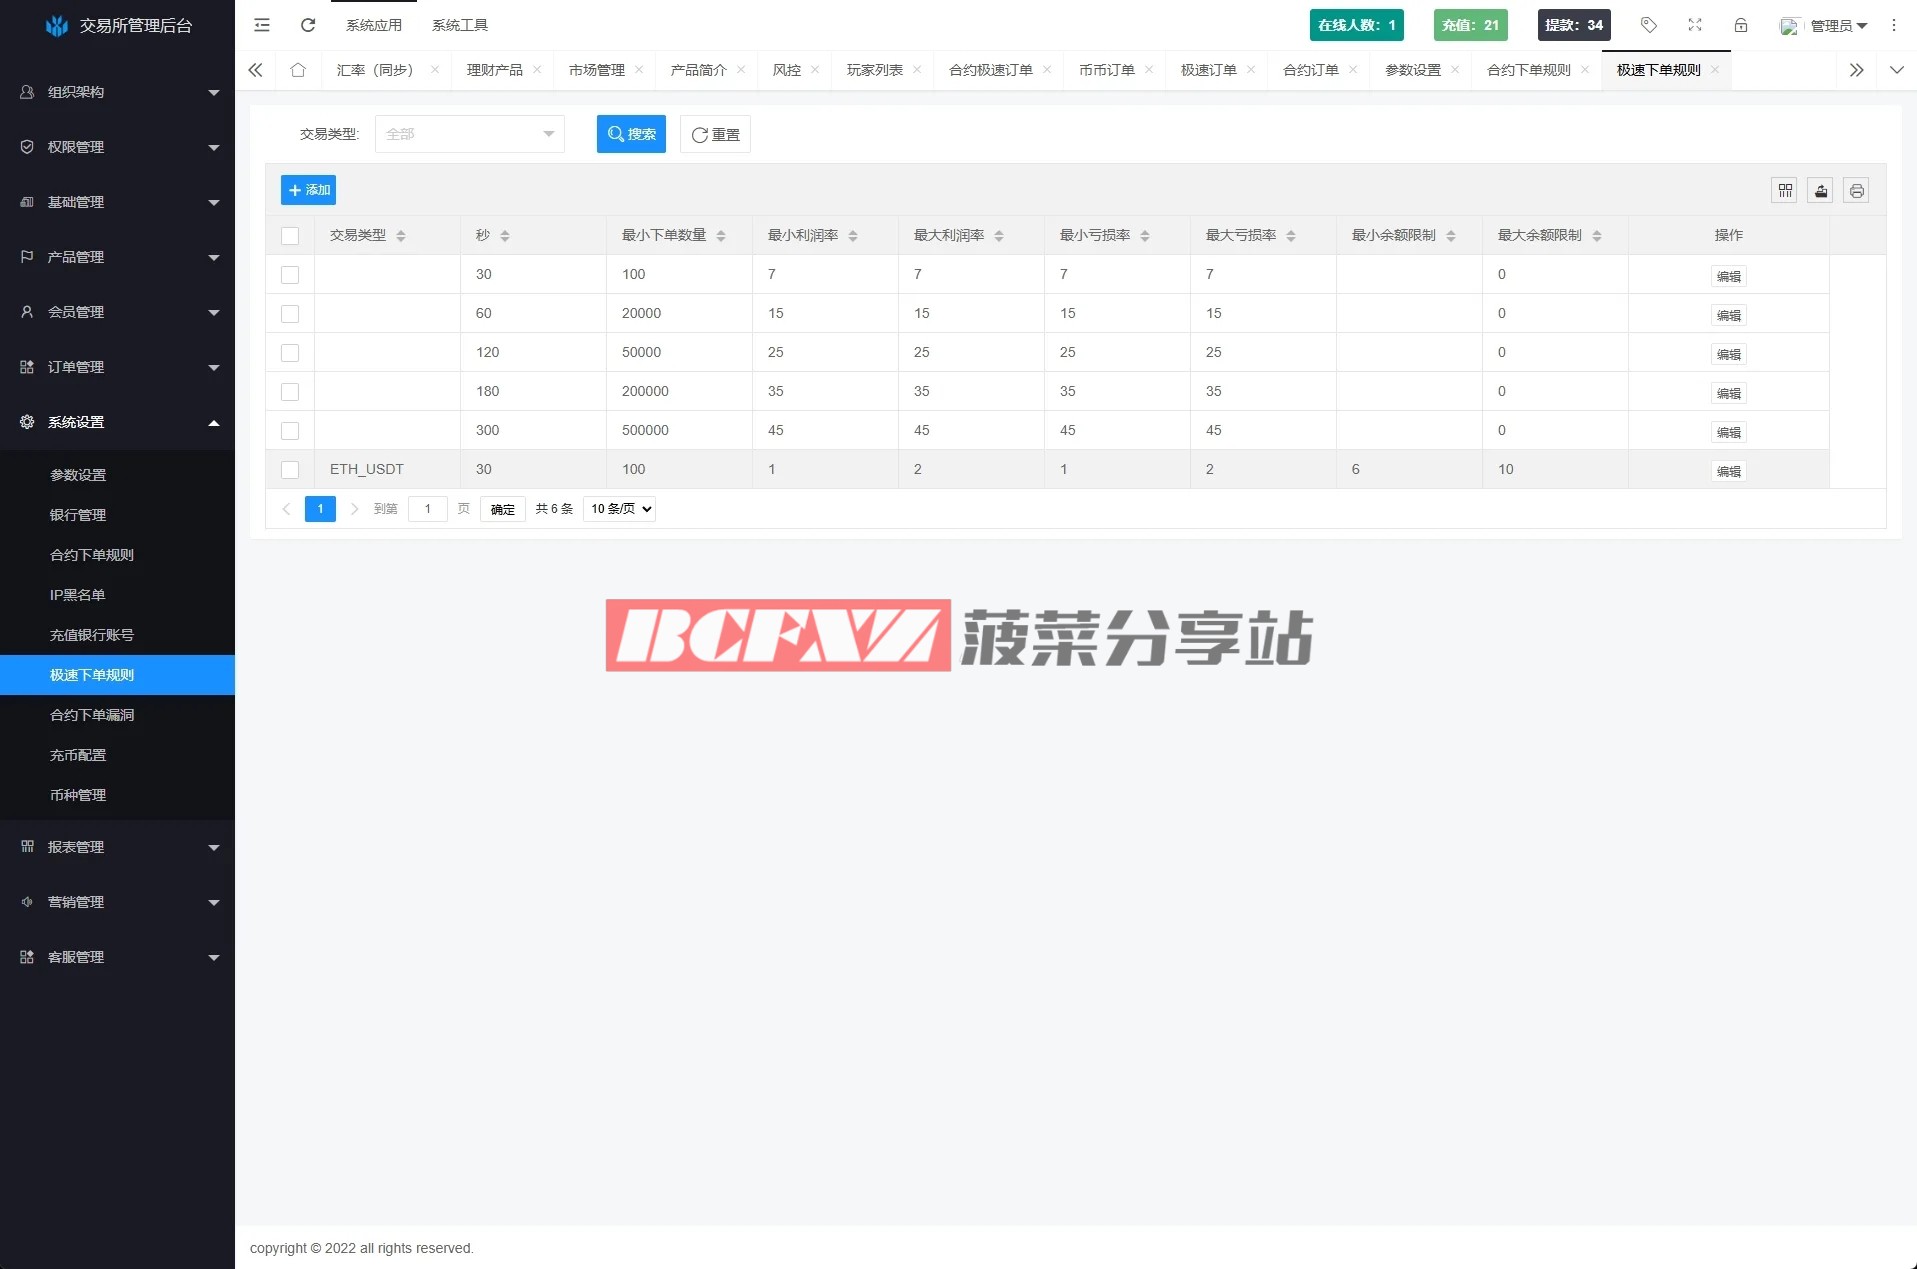Expand the 订单管理 sidebar menu
This screenshot has height=1269, width=1917.
pos(118,367)
